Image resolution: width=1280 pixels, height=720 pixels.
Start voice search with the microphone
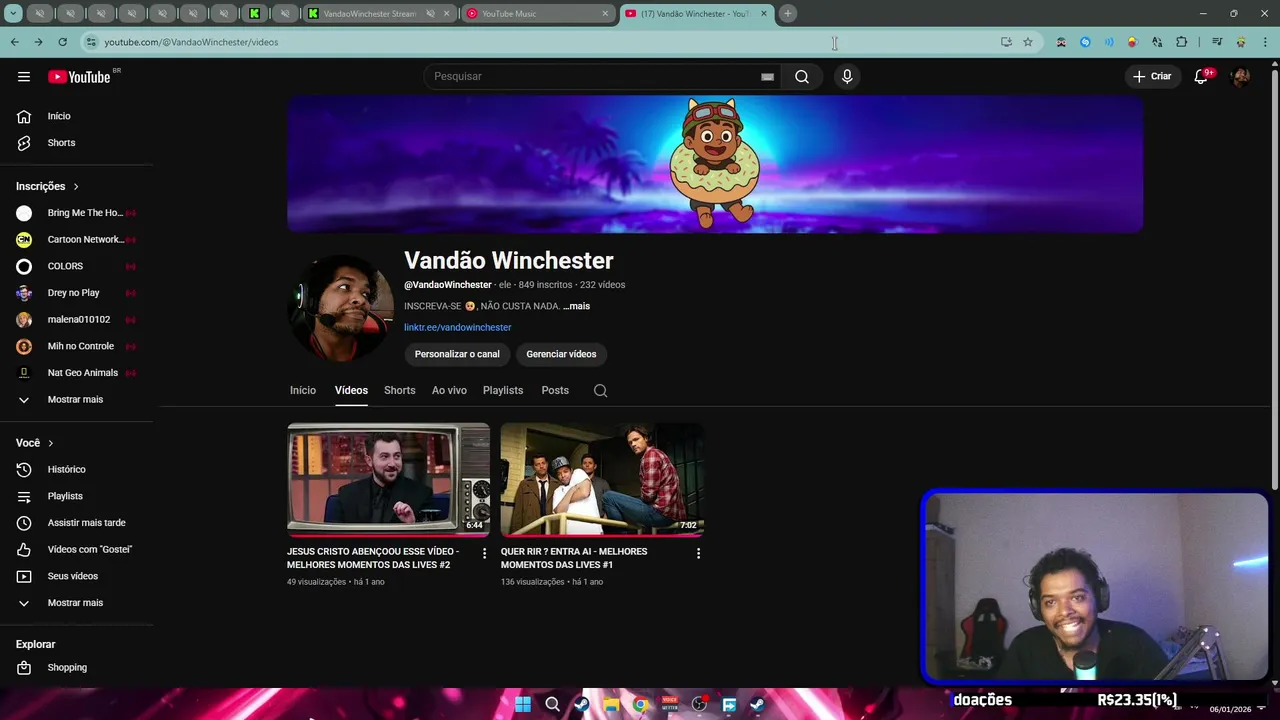pos(847,77)
